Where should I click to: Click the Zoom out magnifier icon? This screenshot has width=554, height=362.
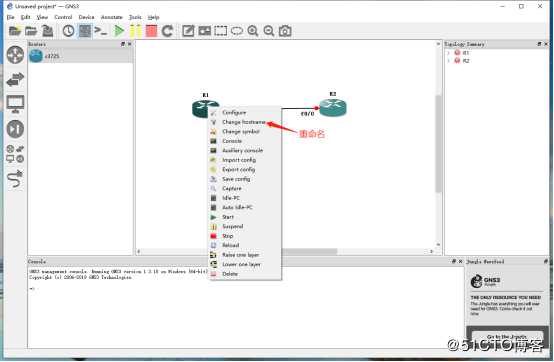click(269, 31)
